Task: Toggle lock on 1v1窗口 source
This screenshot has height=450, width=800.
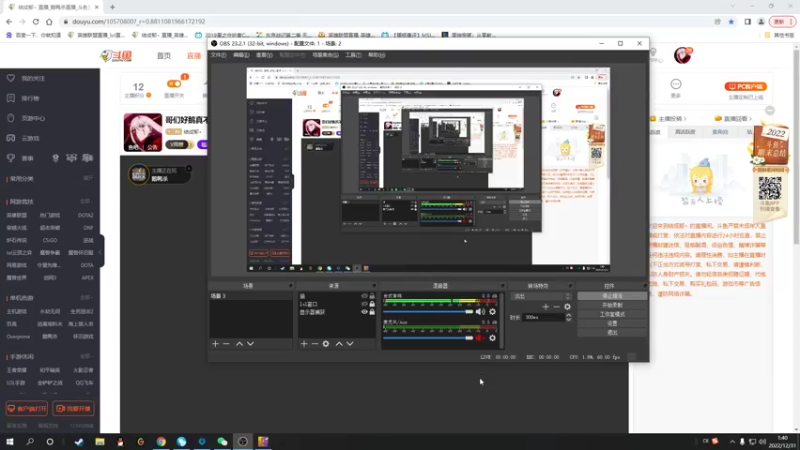Action: point(372,304)
